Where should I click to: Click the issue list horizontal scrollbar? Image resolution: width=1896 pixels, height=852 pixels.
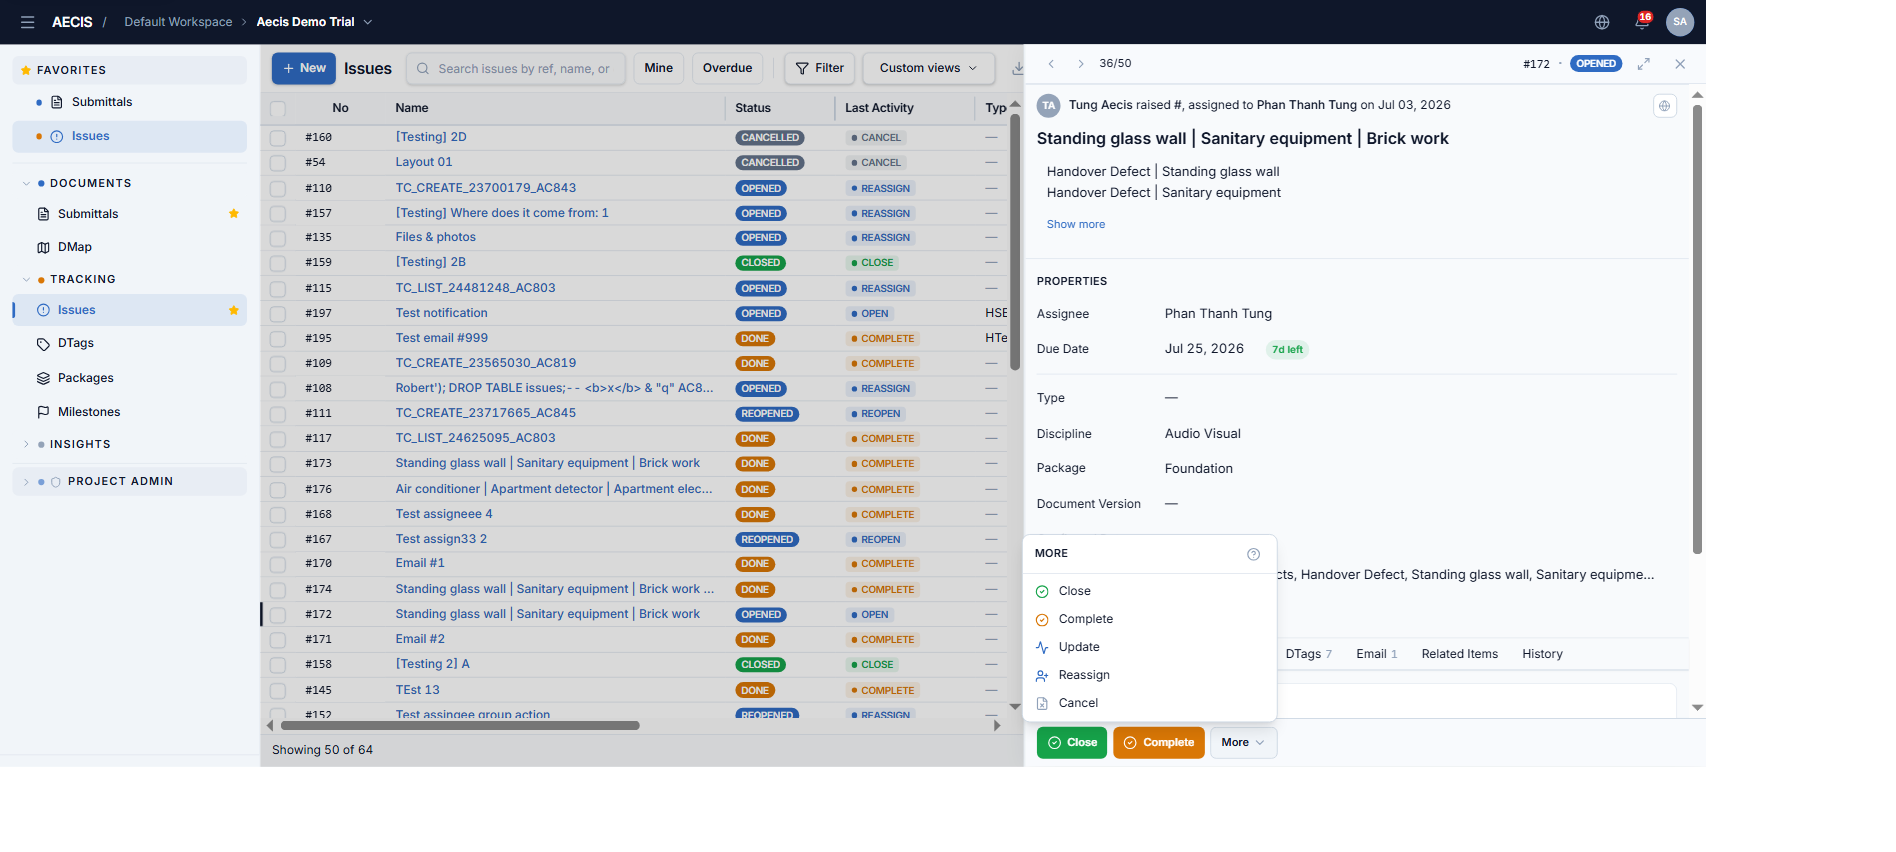pyautogui.click(x=460, y=726)
